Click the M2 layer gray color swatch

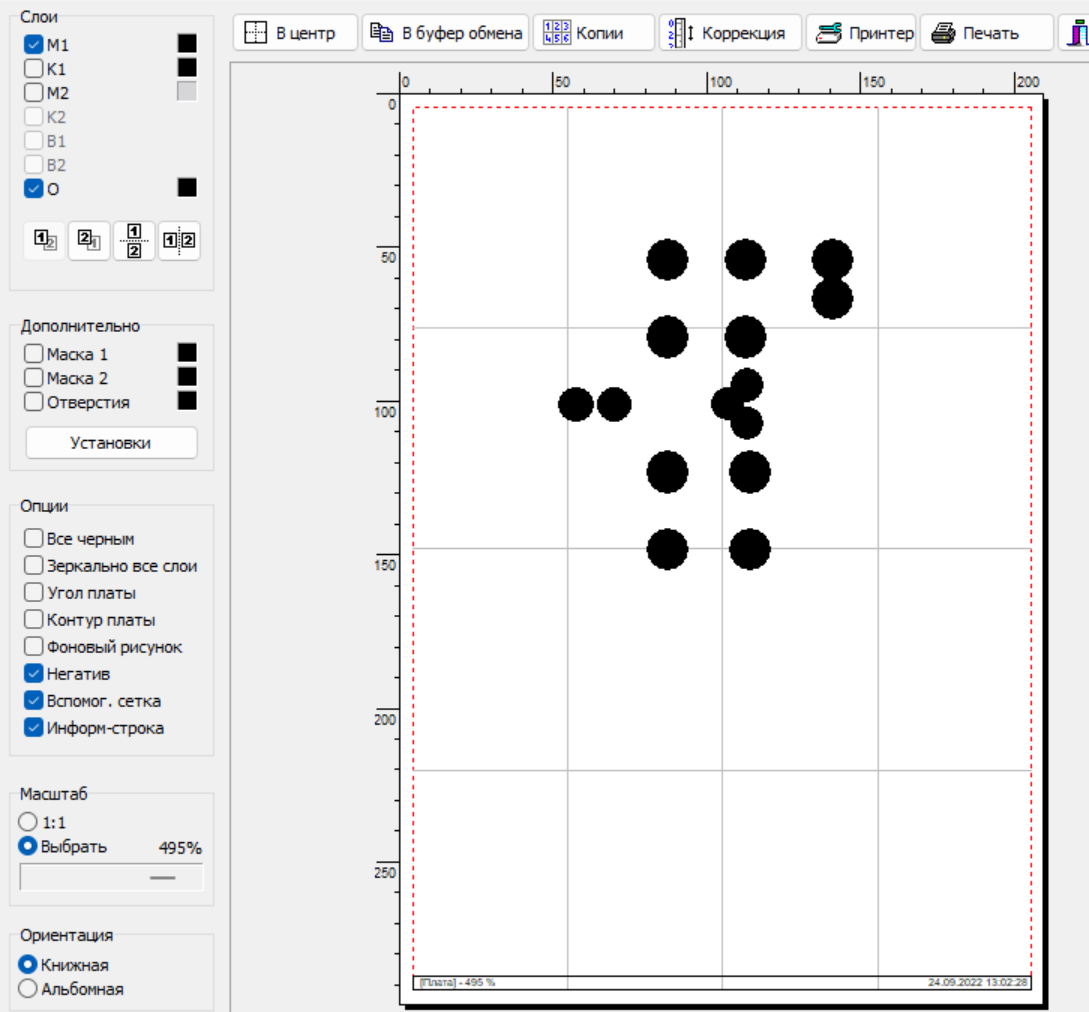click(187, 91)
